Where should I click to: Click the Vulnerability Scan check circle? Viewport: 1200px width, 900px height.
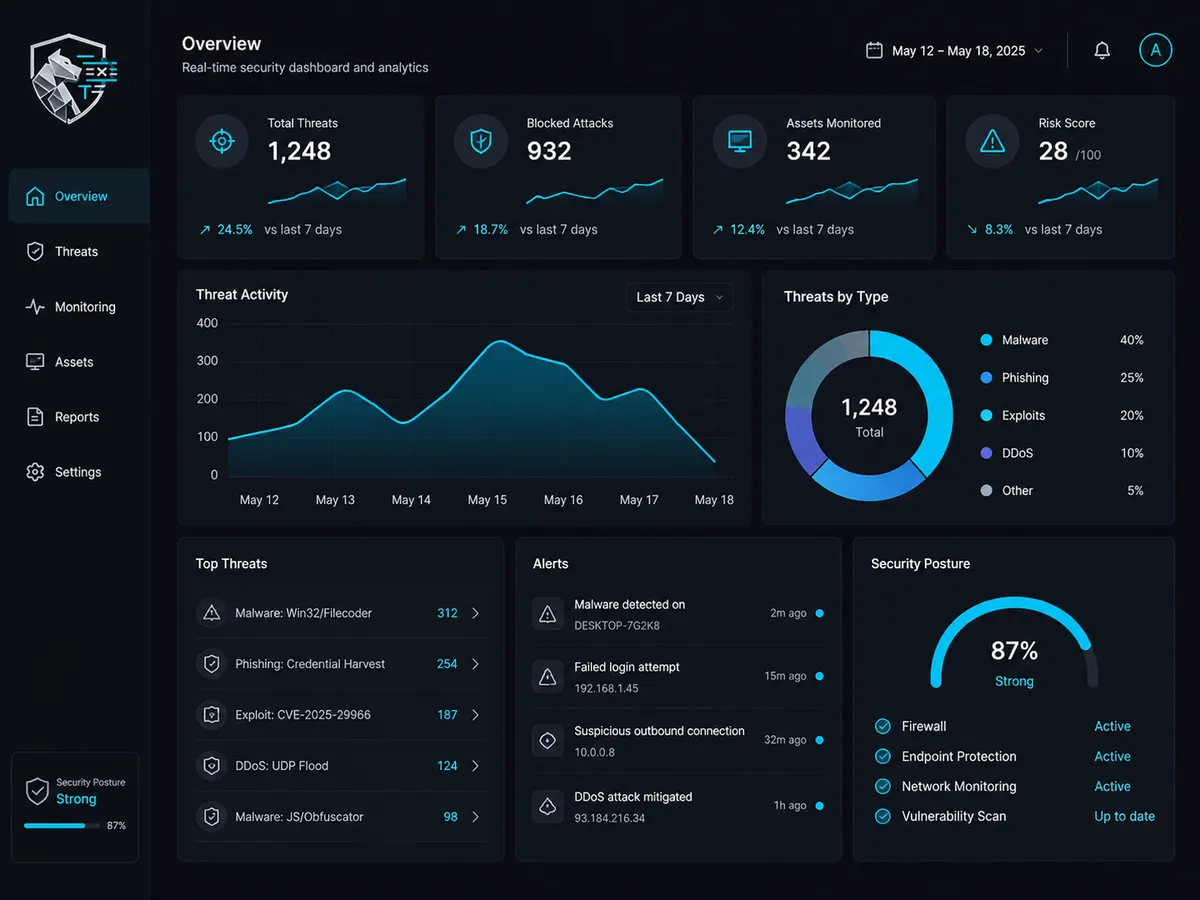(x=883, y=816)
